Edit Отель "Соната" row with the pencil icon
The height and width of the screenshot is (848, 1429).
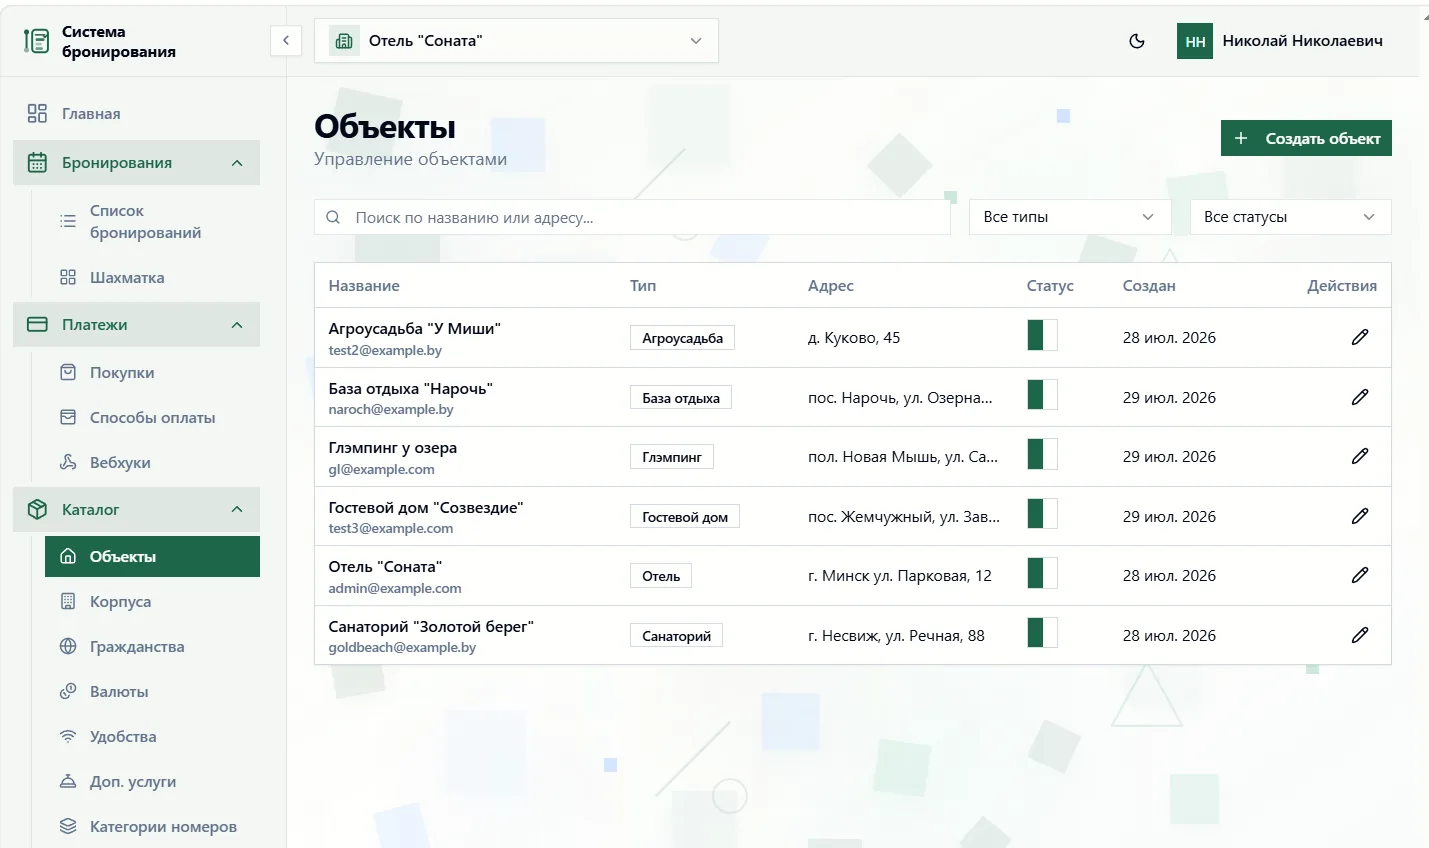click(1360, 575)
